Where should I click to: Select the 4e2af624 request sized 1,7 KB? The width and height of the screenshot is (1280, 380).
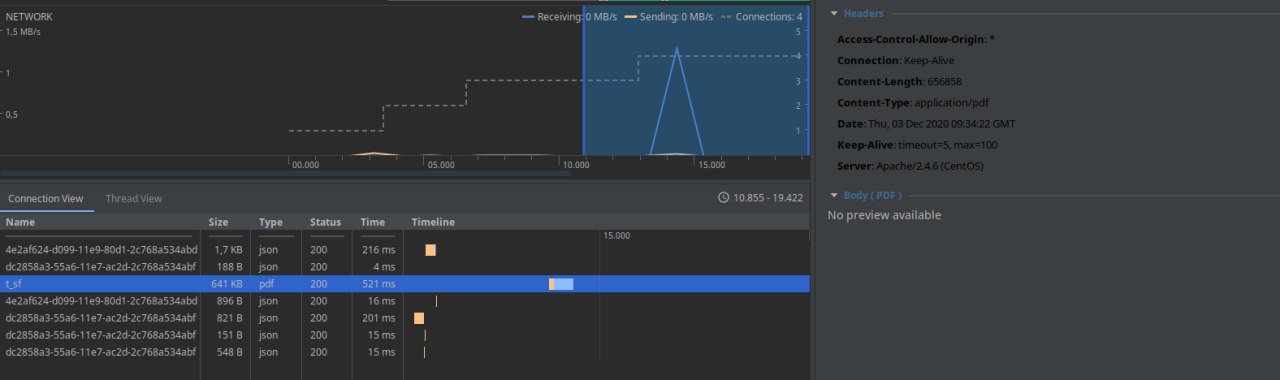tap(404, 250)
